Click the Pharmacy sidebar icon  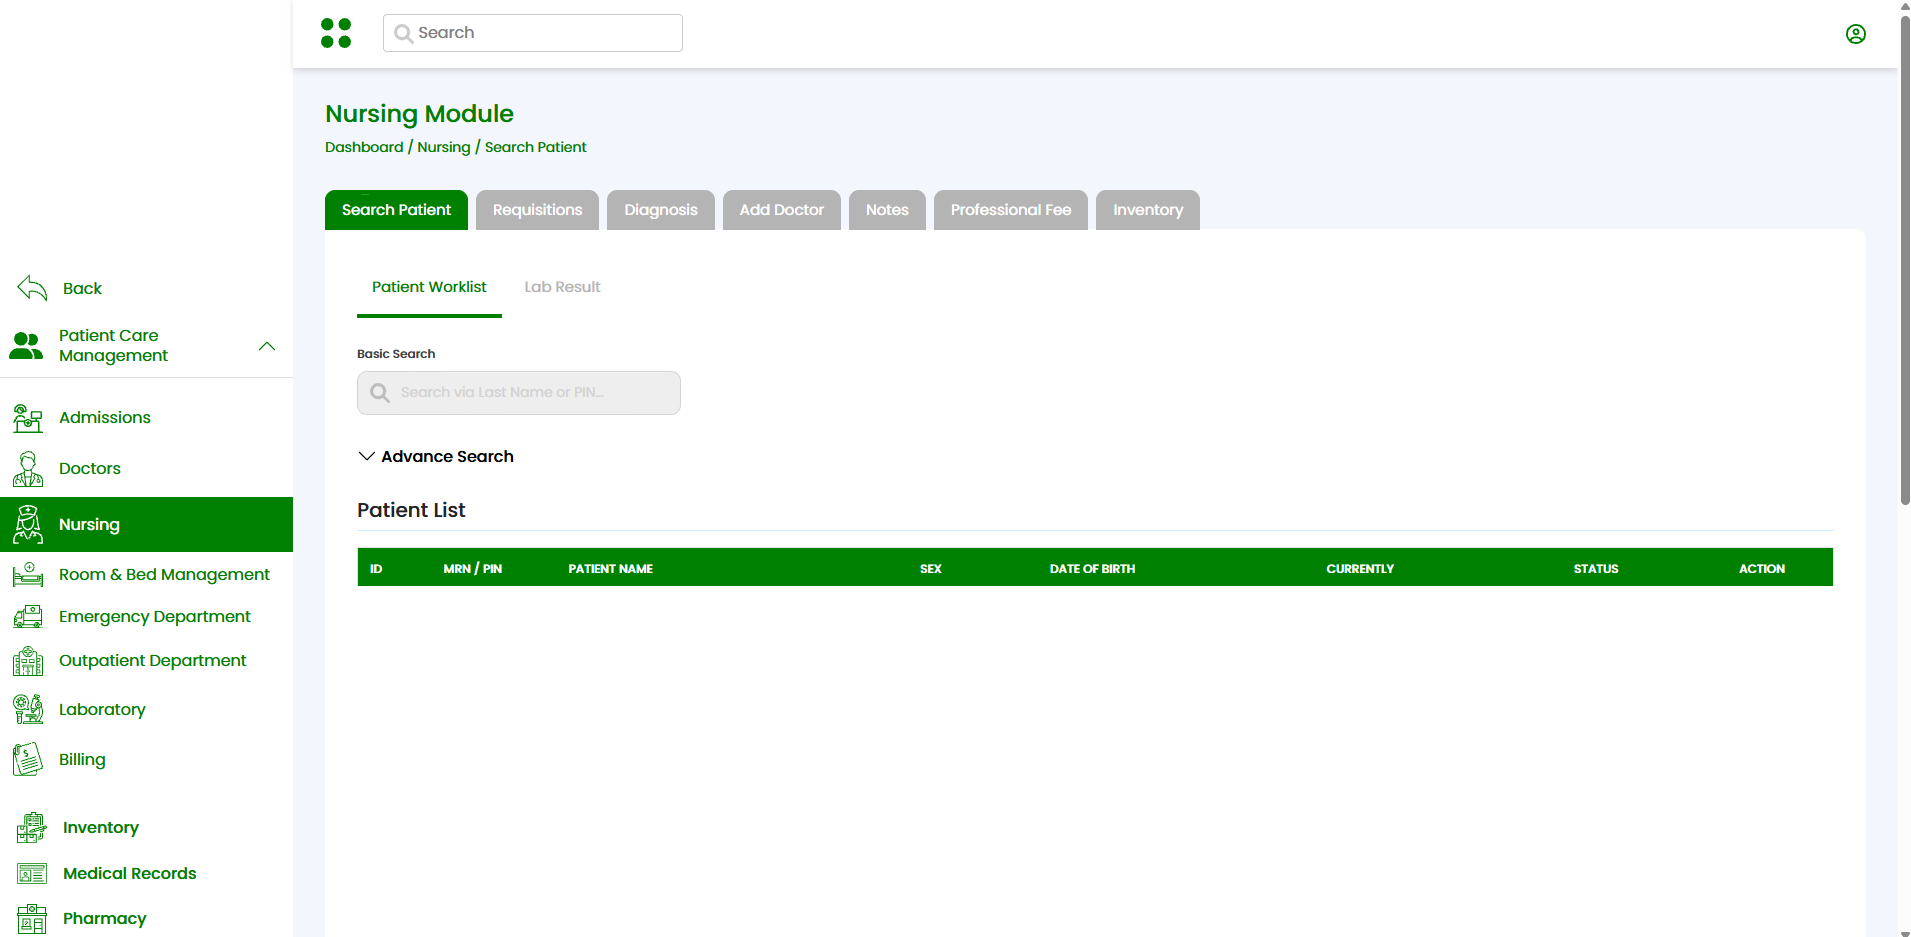coord(32,918)
